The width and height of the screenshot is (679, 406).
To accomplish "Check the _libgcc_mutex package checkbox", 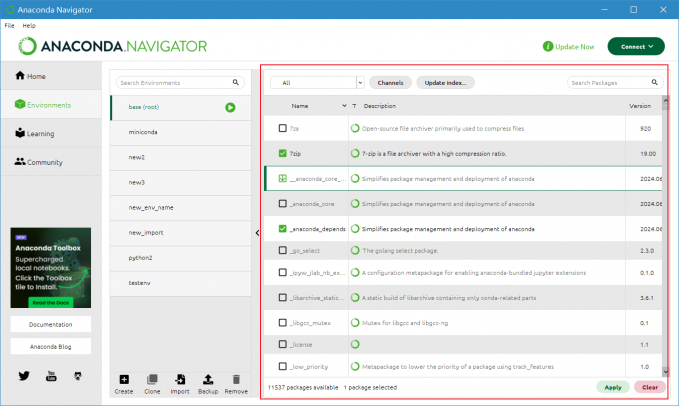I will pos(283,322).
